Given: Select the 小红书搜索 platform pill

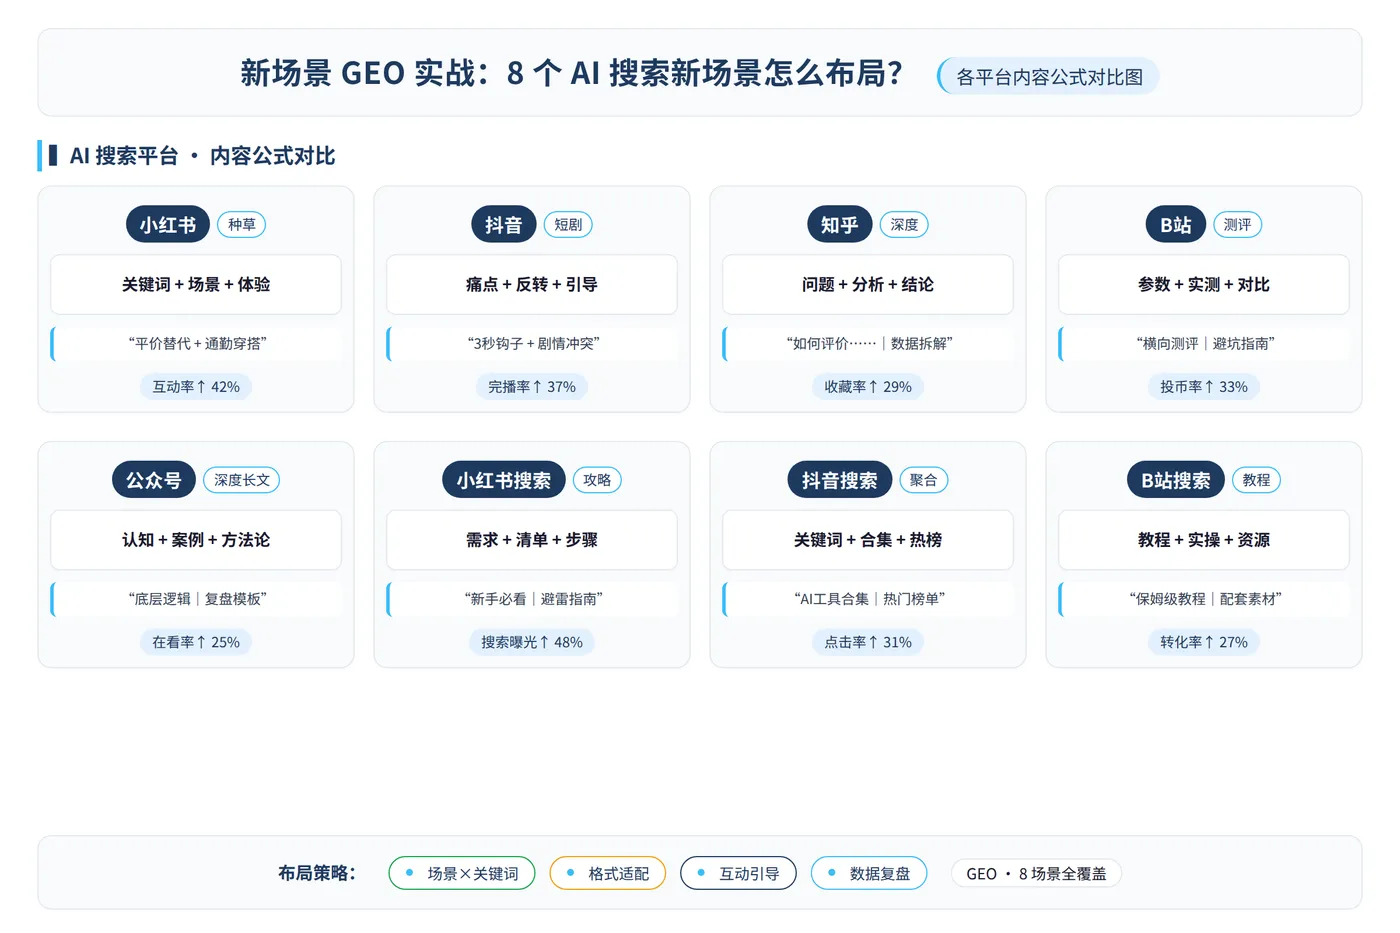Looking at the screenshot, I should pos(504,480).
